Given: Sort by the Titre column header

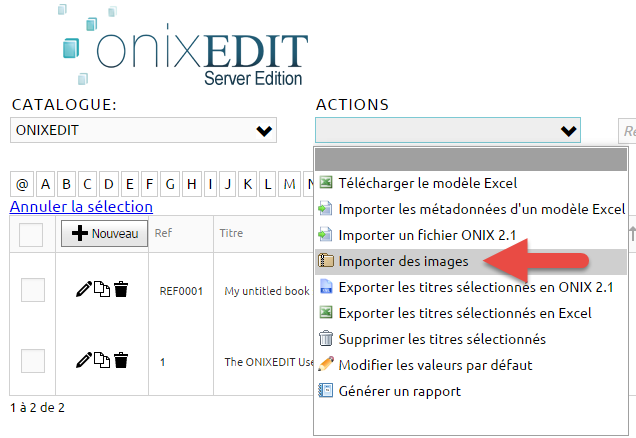Looking at the screenshot, I should pyautogui.click(x=231, y=233).
